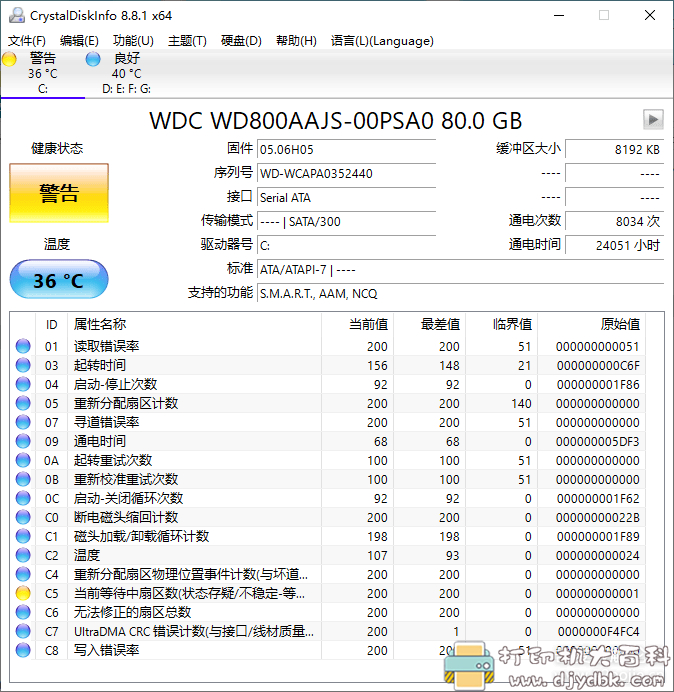Click the status dot of row 0B 重新校准重试次数

23,479
